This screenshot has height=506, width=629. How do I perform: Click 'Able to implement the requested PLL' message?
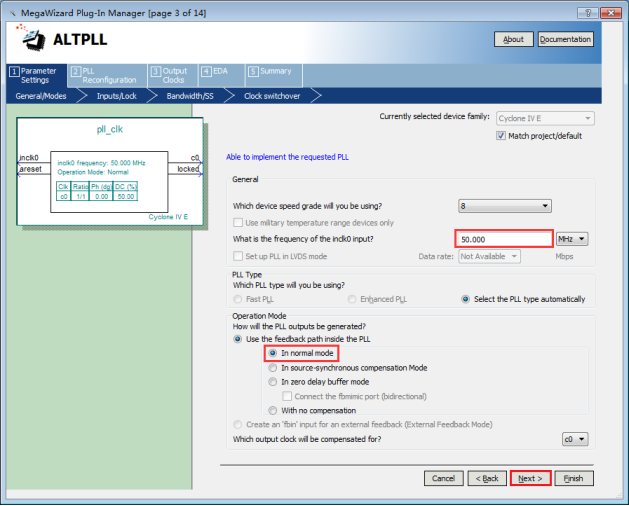point(287,157)
